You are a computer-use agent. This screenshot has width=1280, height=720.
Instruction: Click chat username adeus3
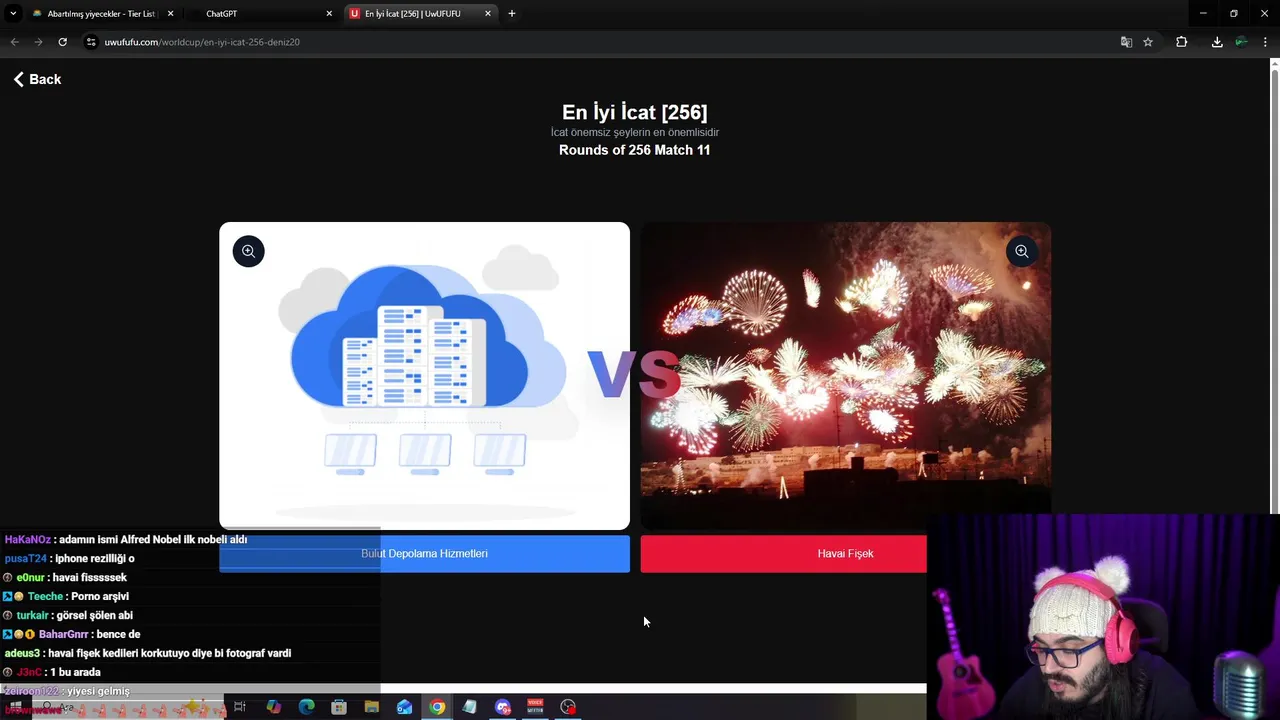(x=21, y=654)
